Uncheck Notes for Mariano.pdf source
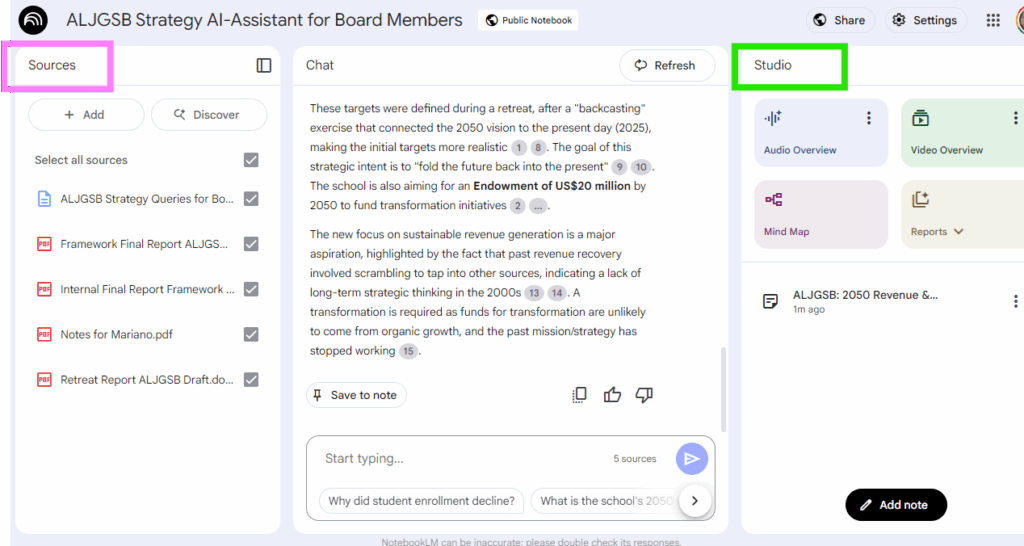This screenshot has width=1024, height=546. point(251,334)
